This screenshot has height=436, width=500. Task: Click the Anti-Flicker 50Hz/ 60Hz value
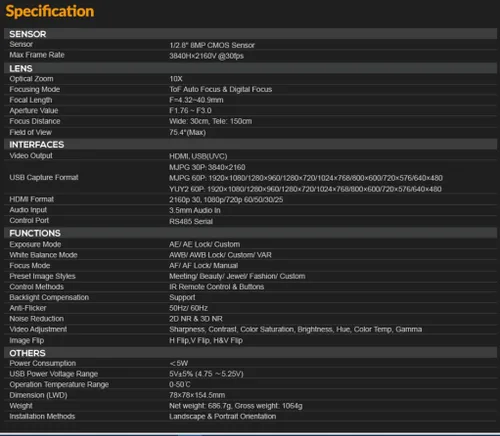[x=188, y=308]
